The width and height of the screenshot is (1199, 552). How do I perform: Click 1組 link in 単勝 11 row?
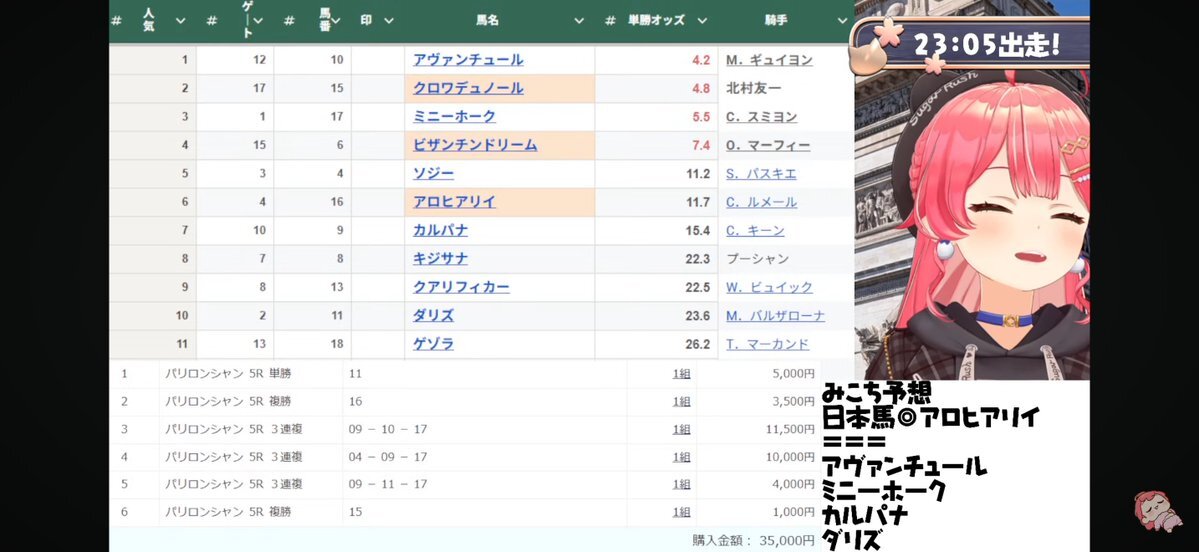tap(681, 374)
